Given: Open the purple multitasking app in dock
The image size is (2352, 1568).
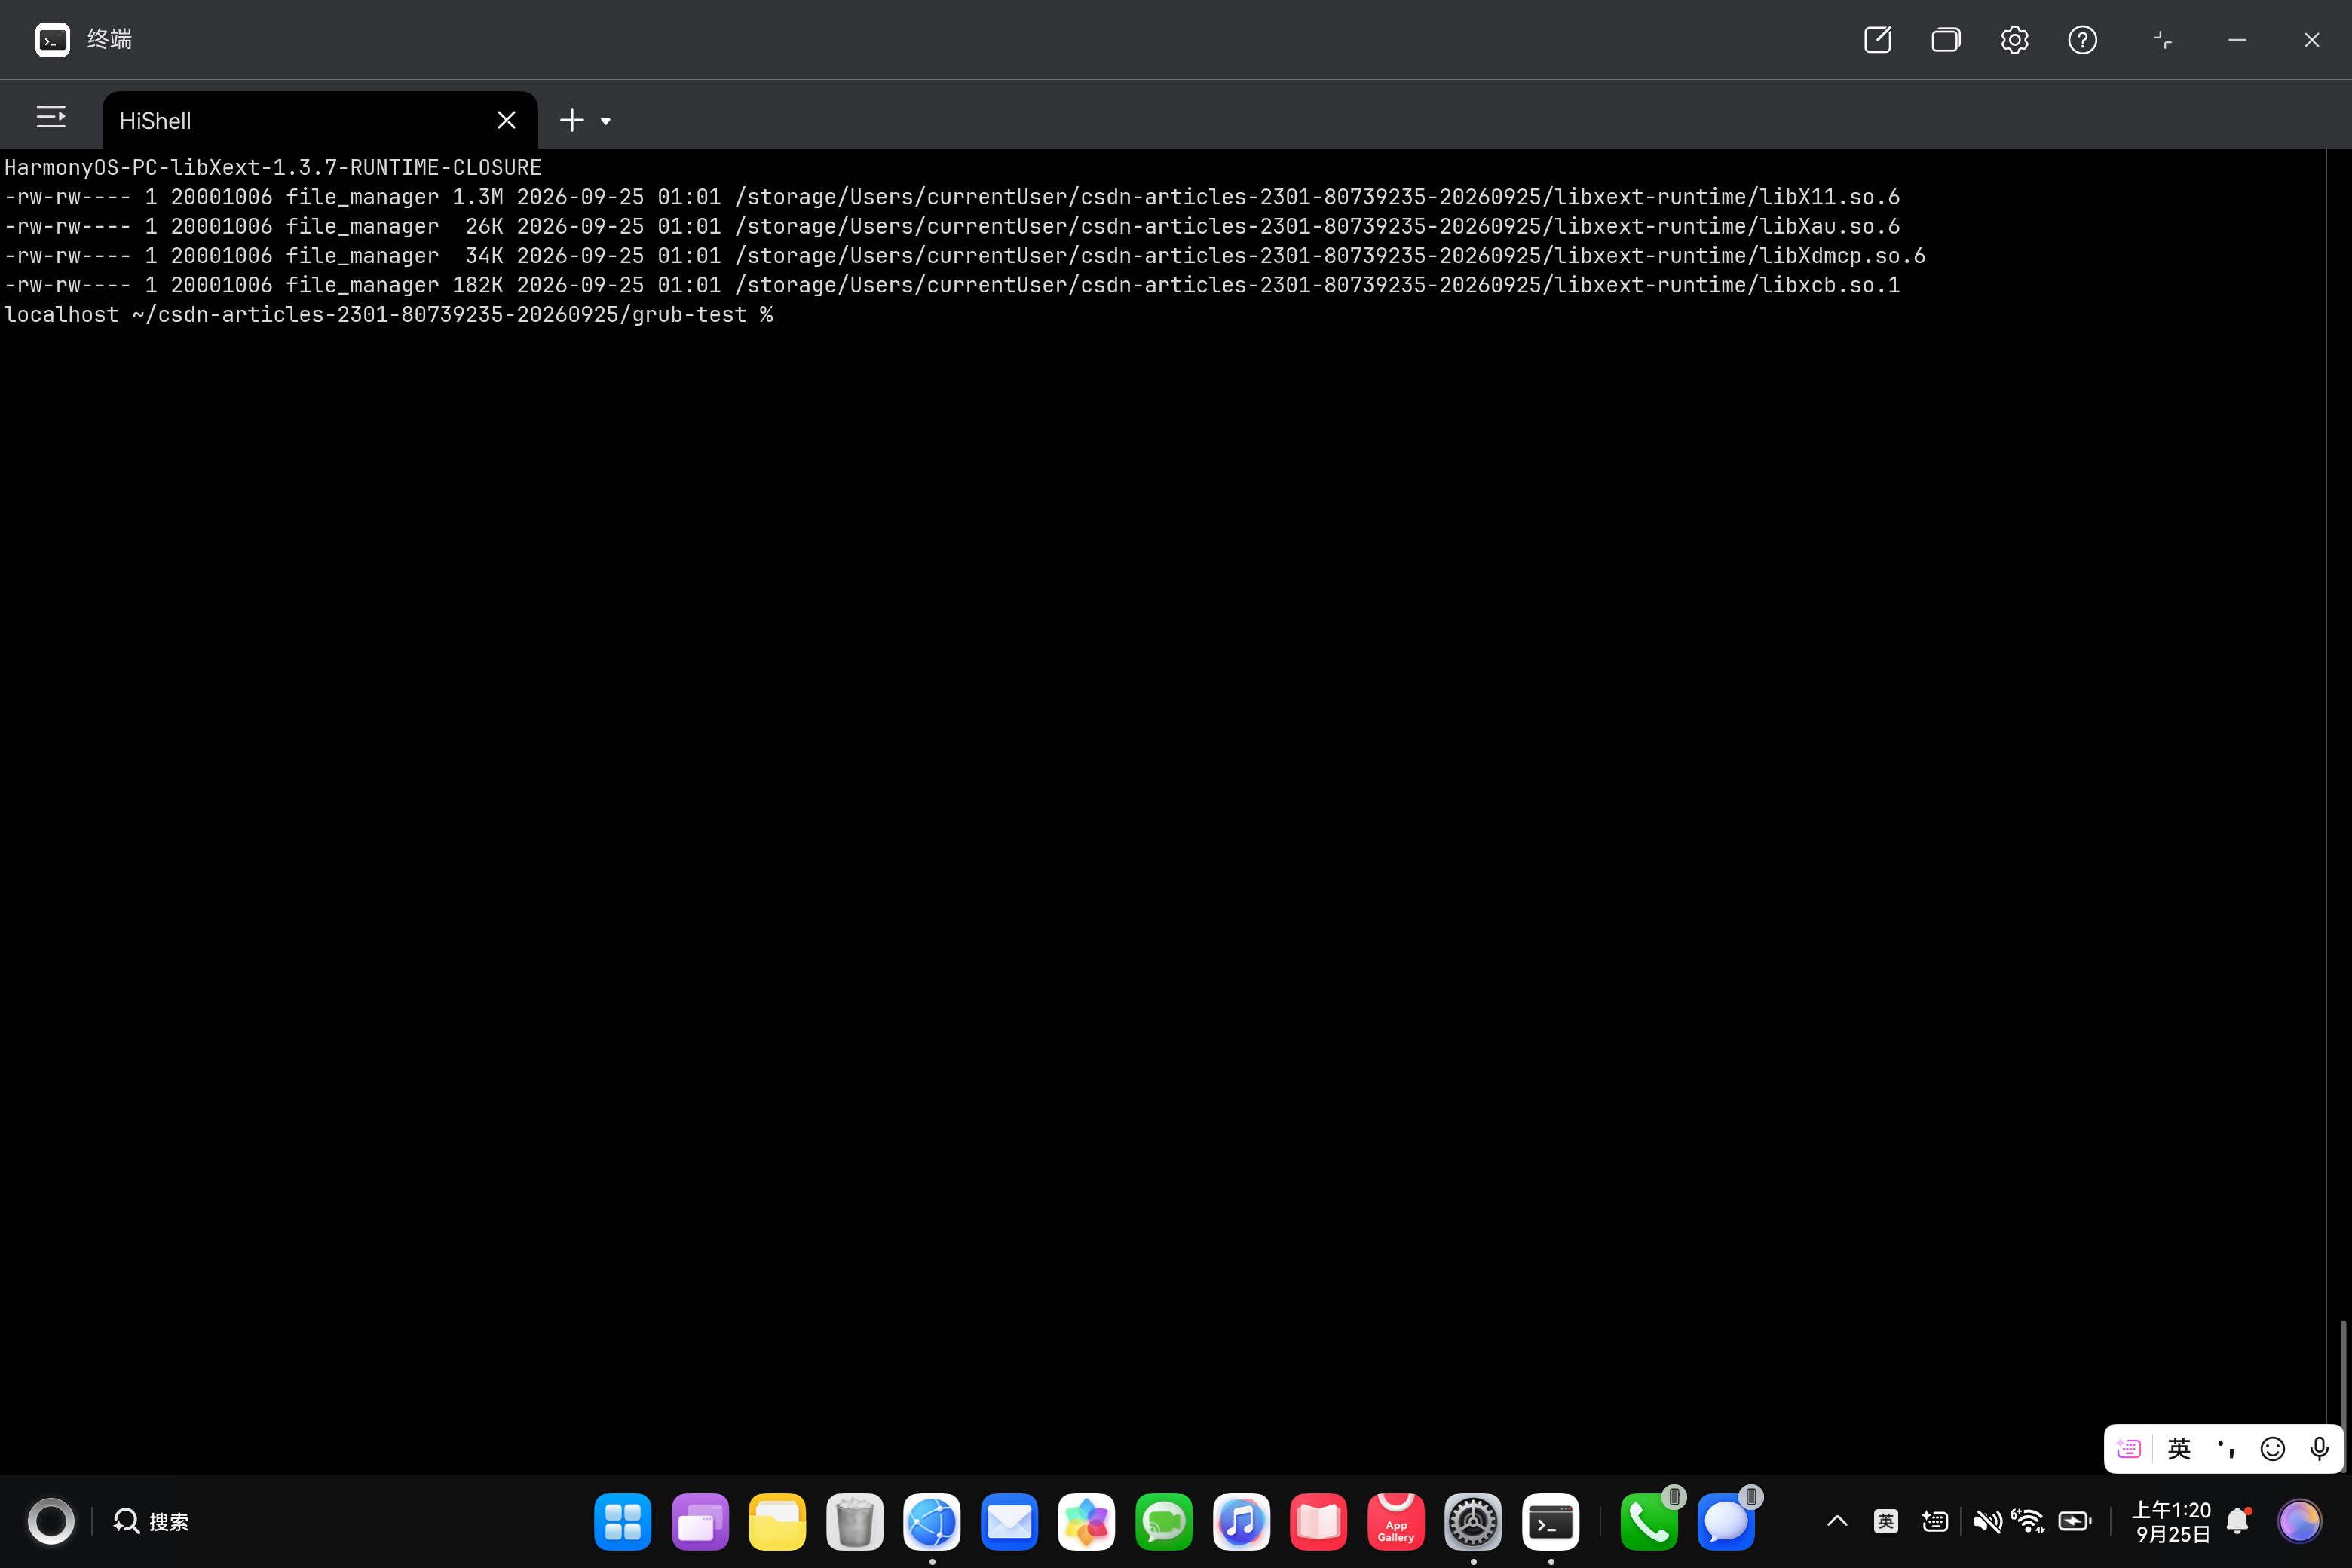Looking at the screenshot, I should point(700,1521).
